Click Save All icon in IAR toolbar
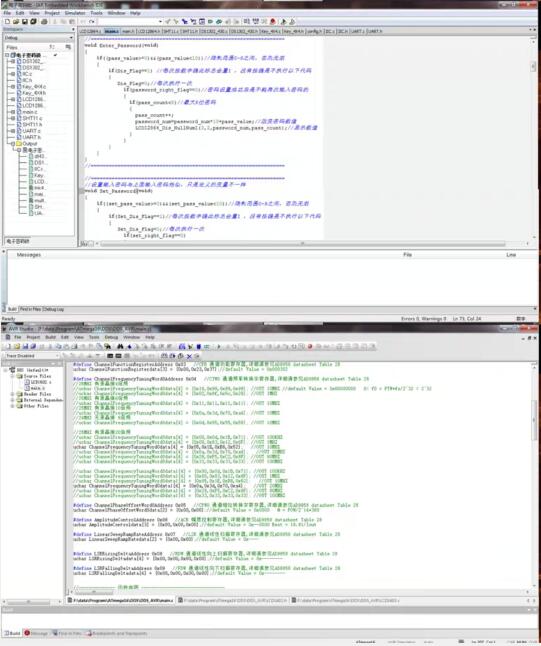541x646 pixels. coord(33,21)
